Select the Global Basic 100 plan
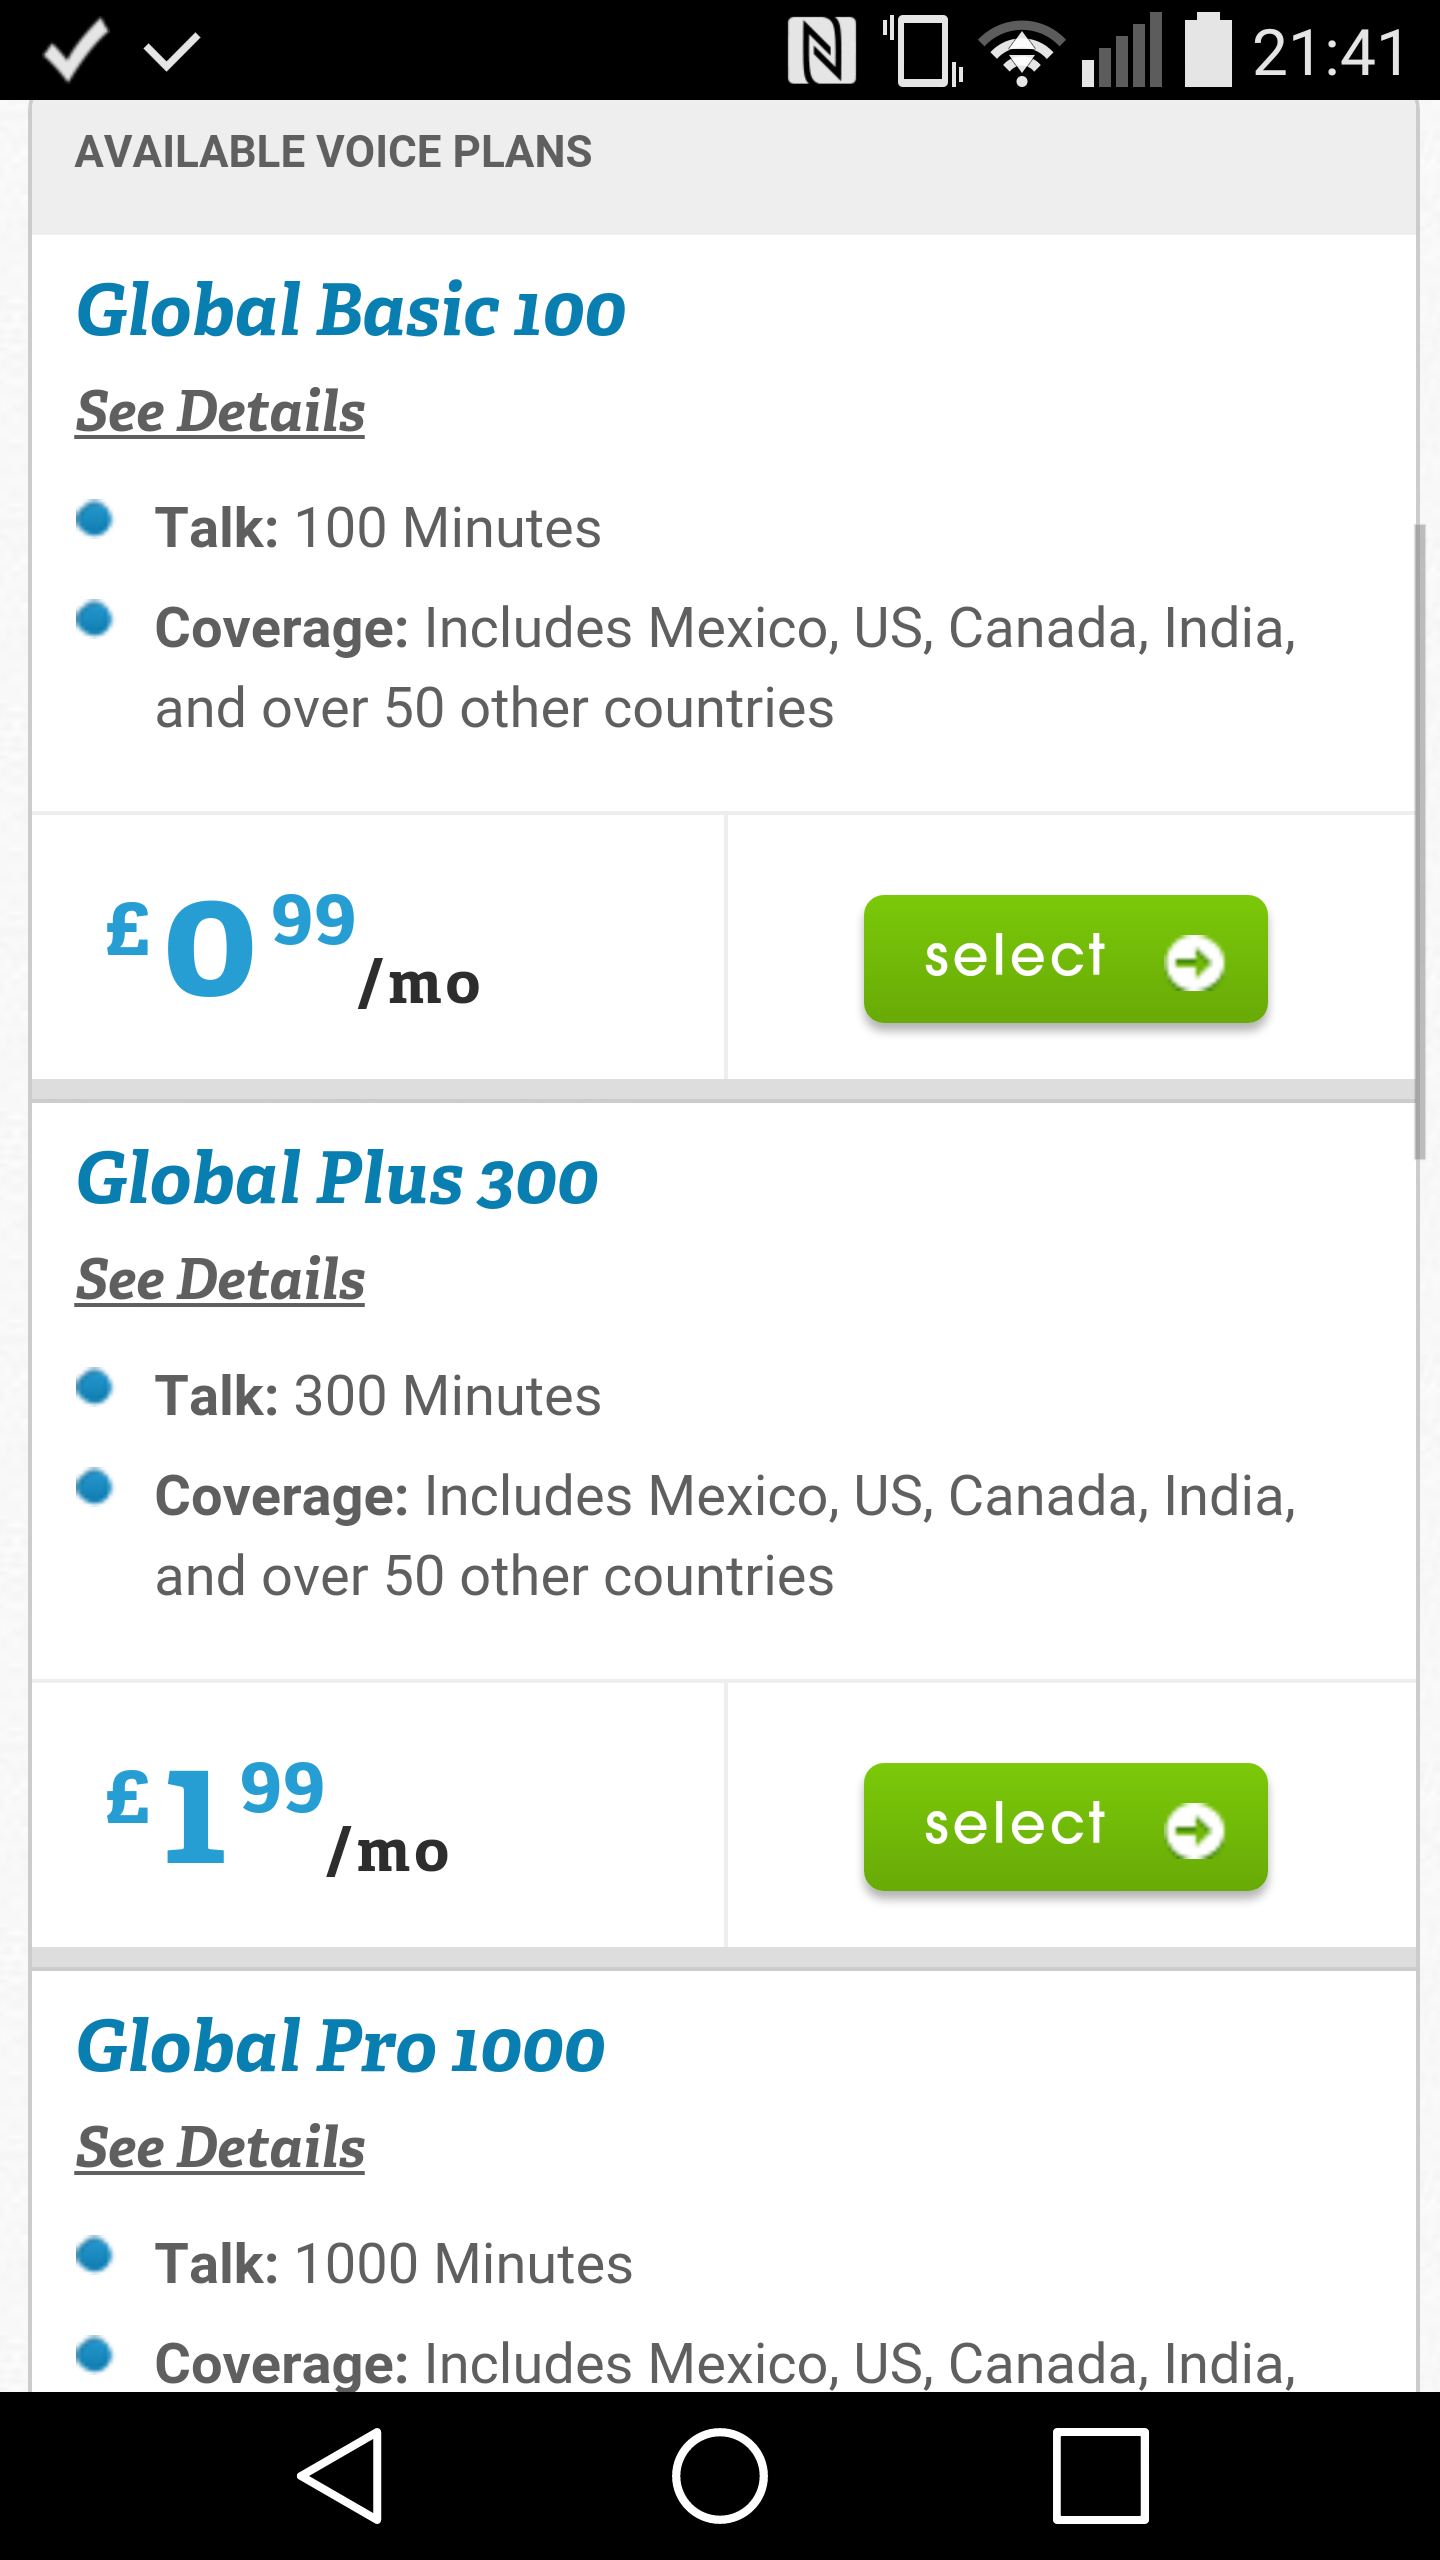1440x2560 pixels. [1066, 959]
